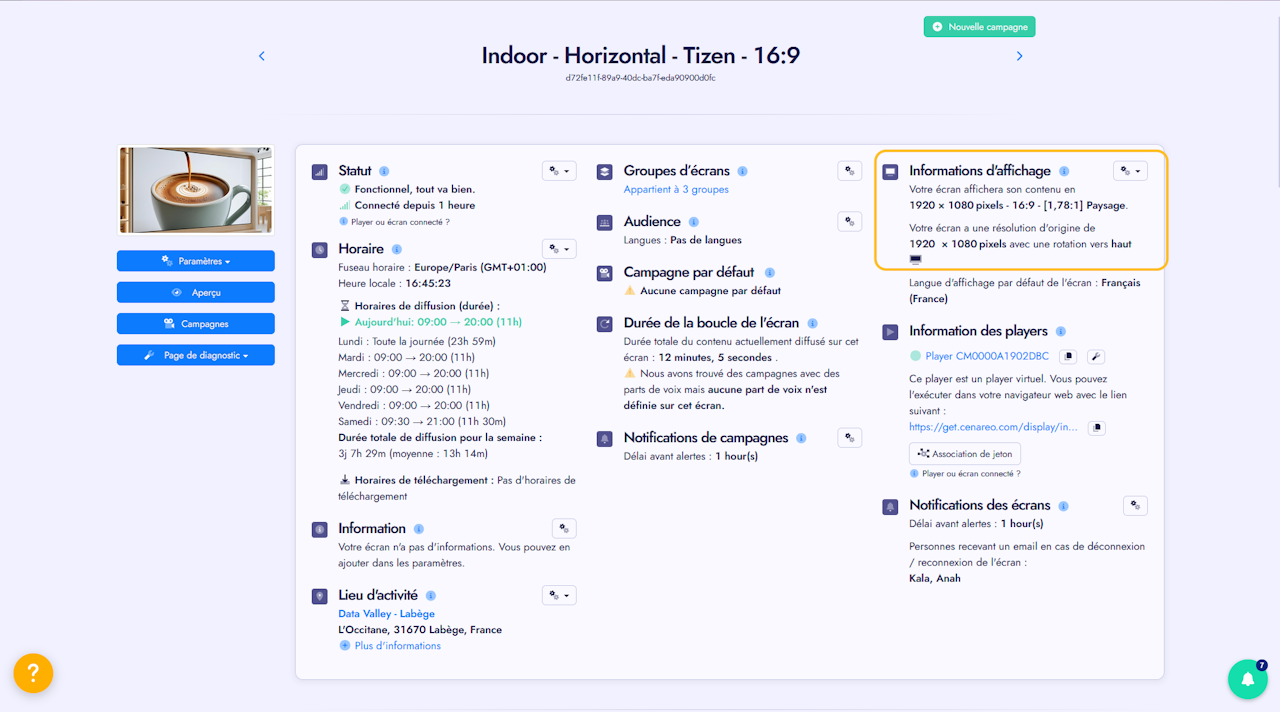Image resolution: width=1280 pixels, height=712 pixels.
Task: Click the coffee cup screen thumbnail
Action: click(196, 190)
